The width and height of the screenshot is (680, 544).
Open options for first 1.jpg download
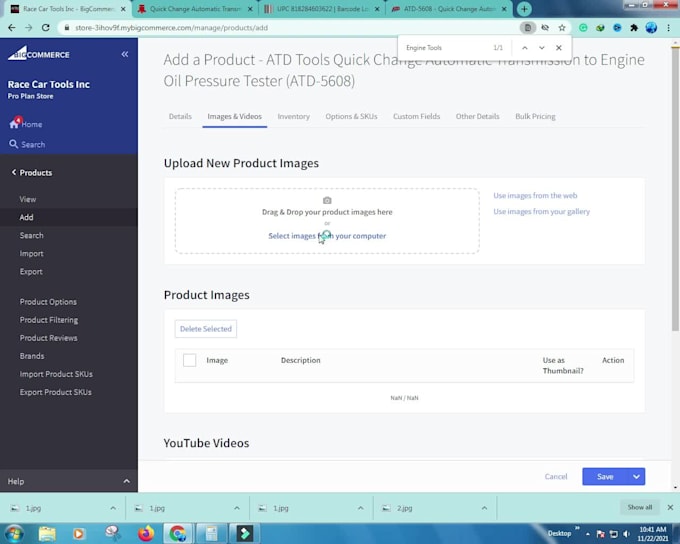click(x=113, y=508)
